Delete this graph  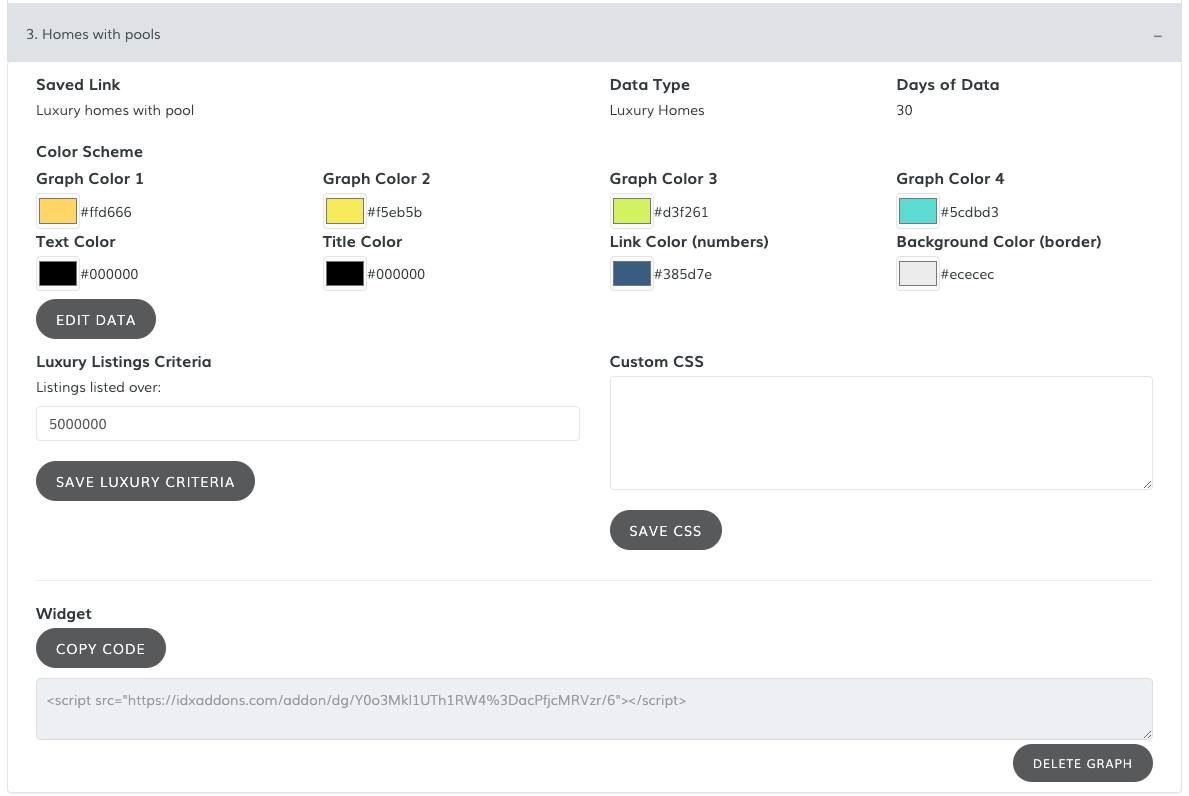(x=1082, y=763)
